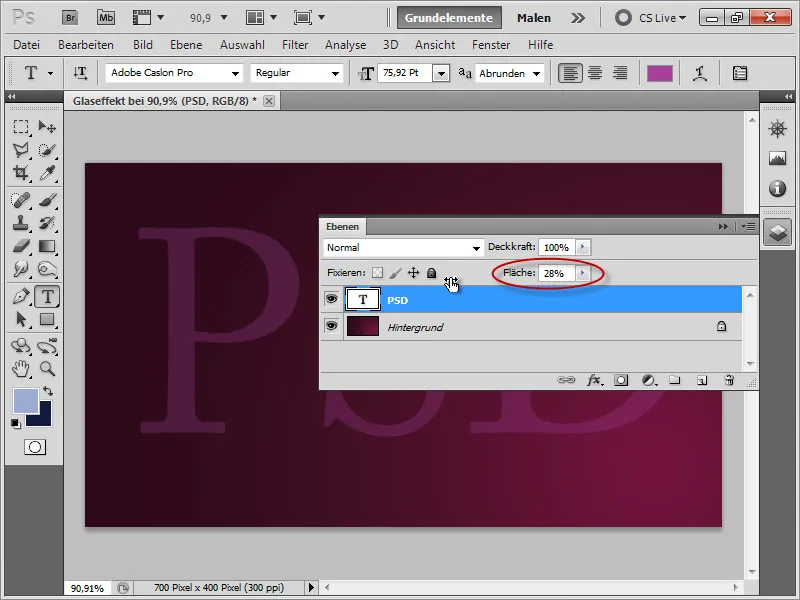The height and width of the screenshot is (600, 800).
Task: Delete layer with trash icon
Action: click(x=729, y=380)
